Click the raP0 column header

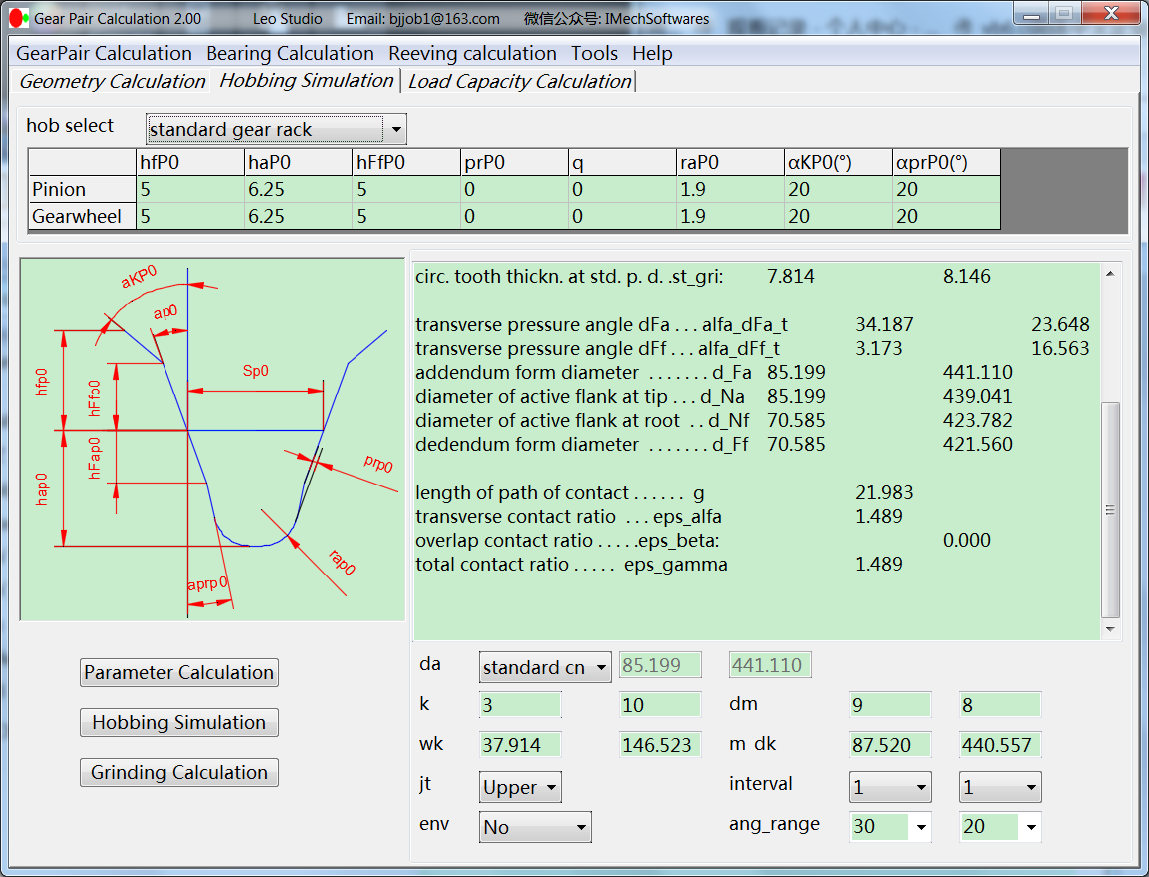[x=731, y=162]
